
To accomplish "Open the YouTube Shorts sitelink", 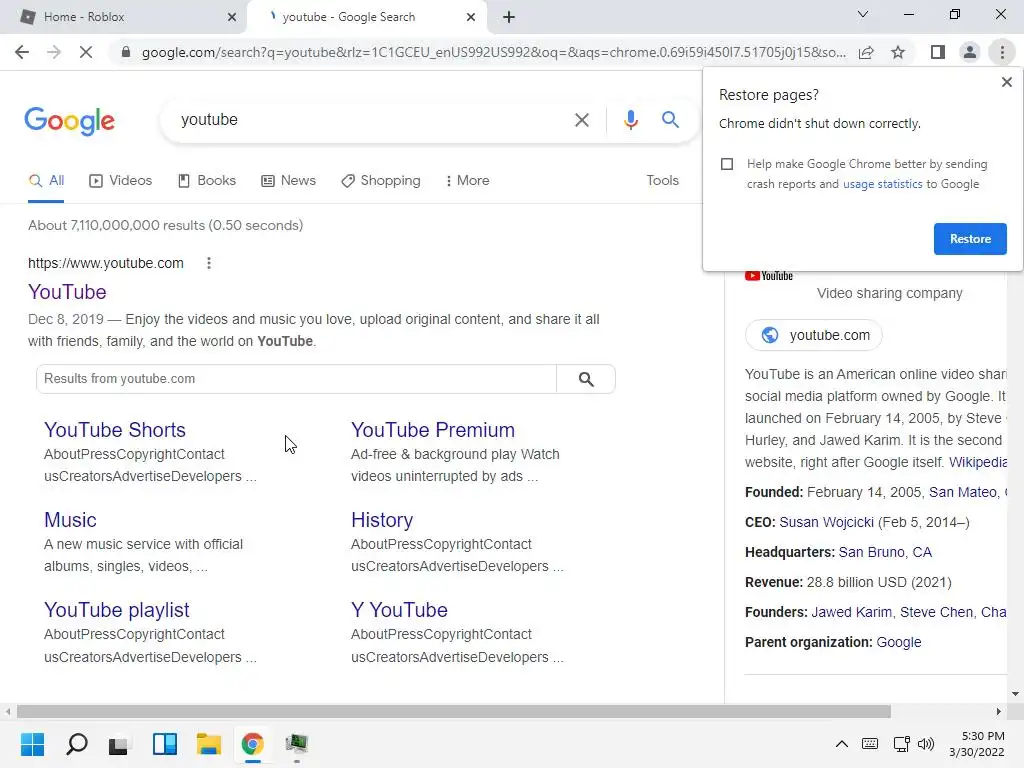I will [115, 430].
